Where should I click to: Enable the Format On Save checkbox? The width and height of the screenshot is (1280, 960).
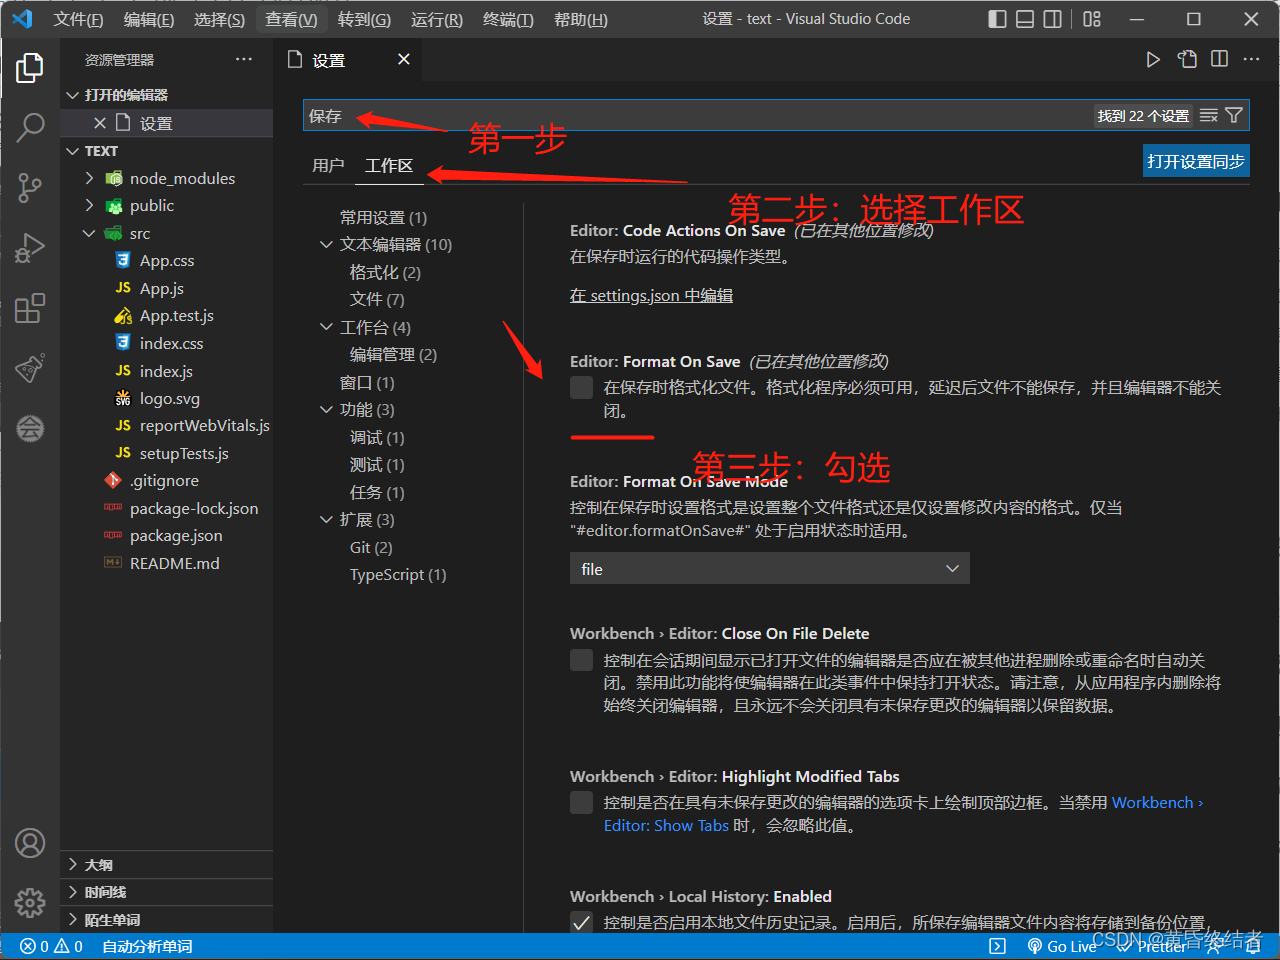(x=581, y=388)
